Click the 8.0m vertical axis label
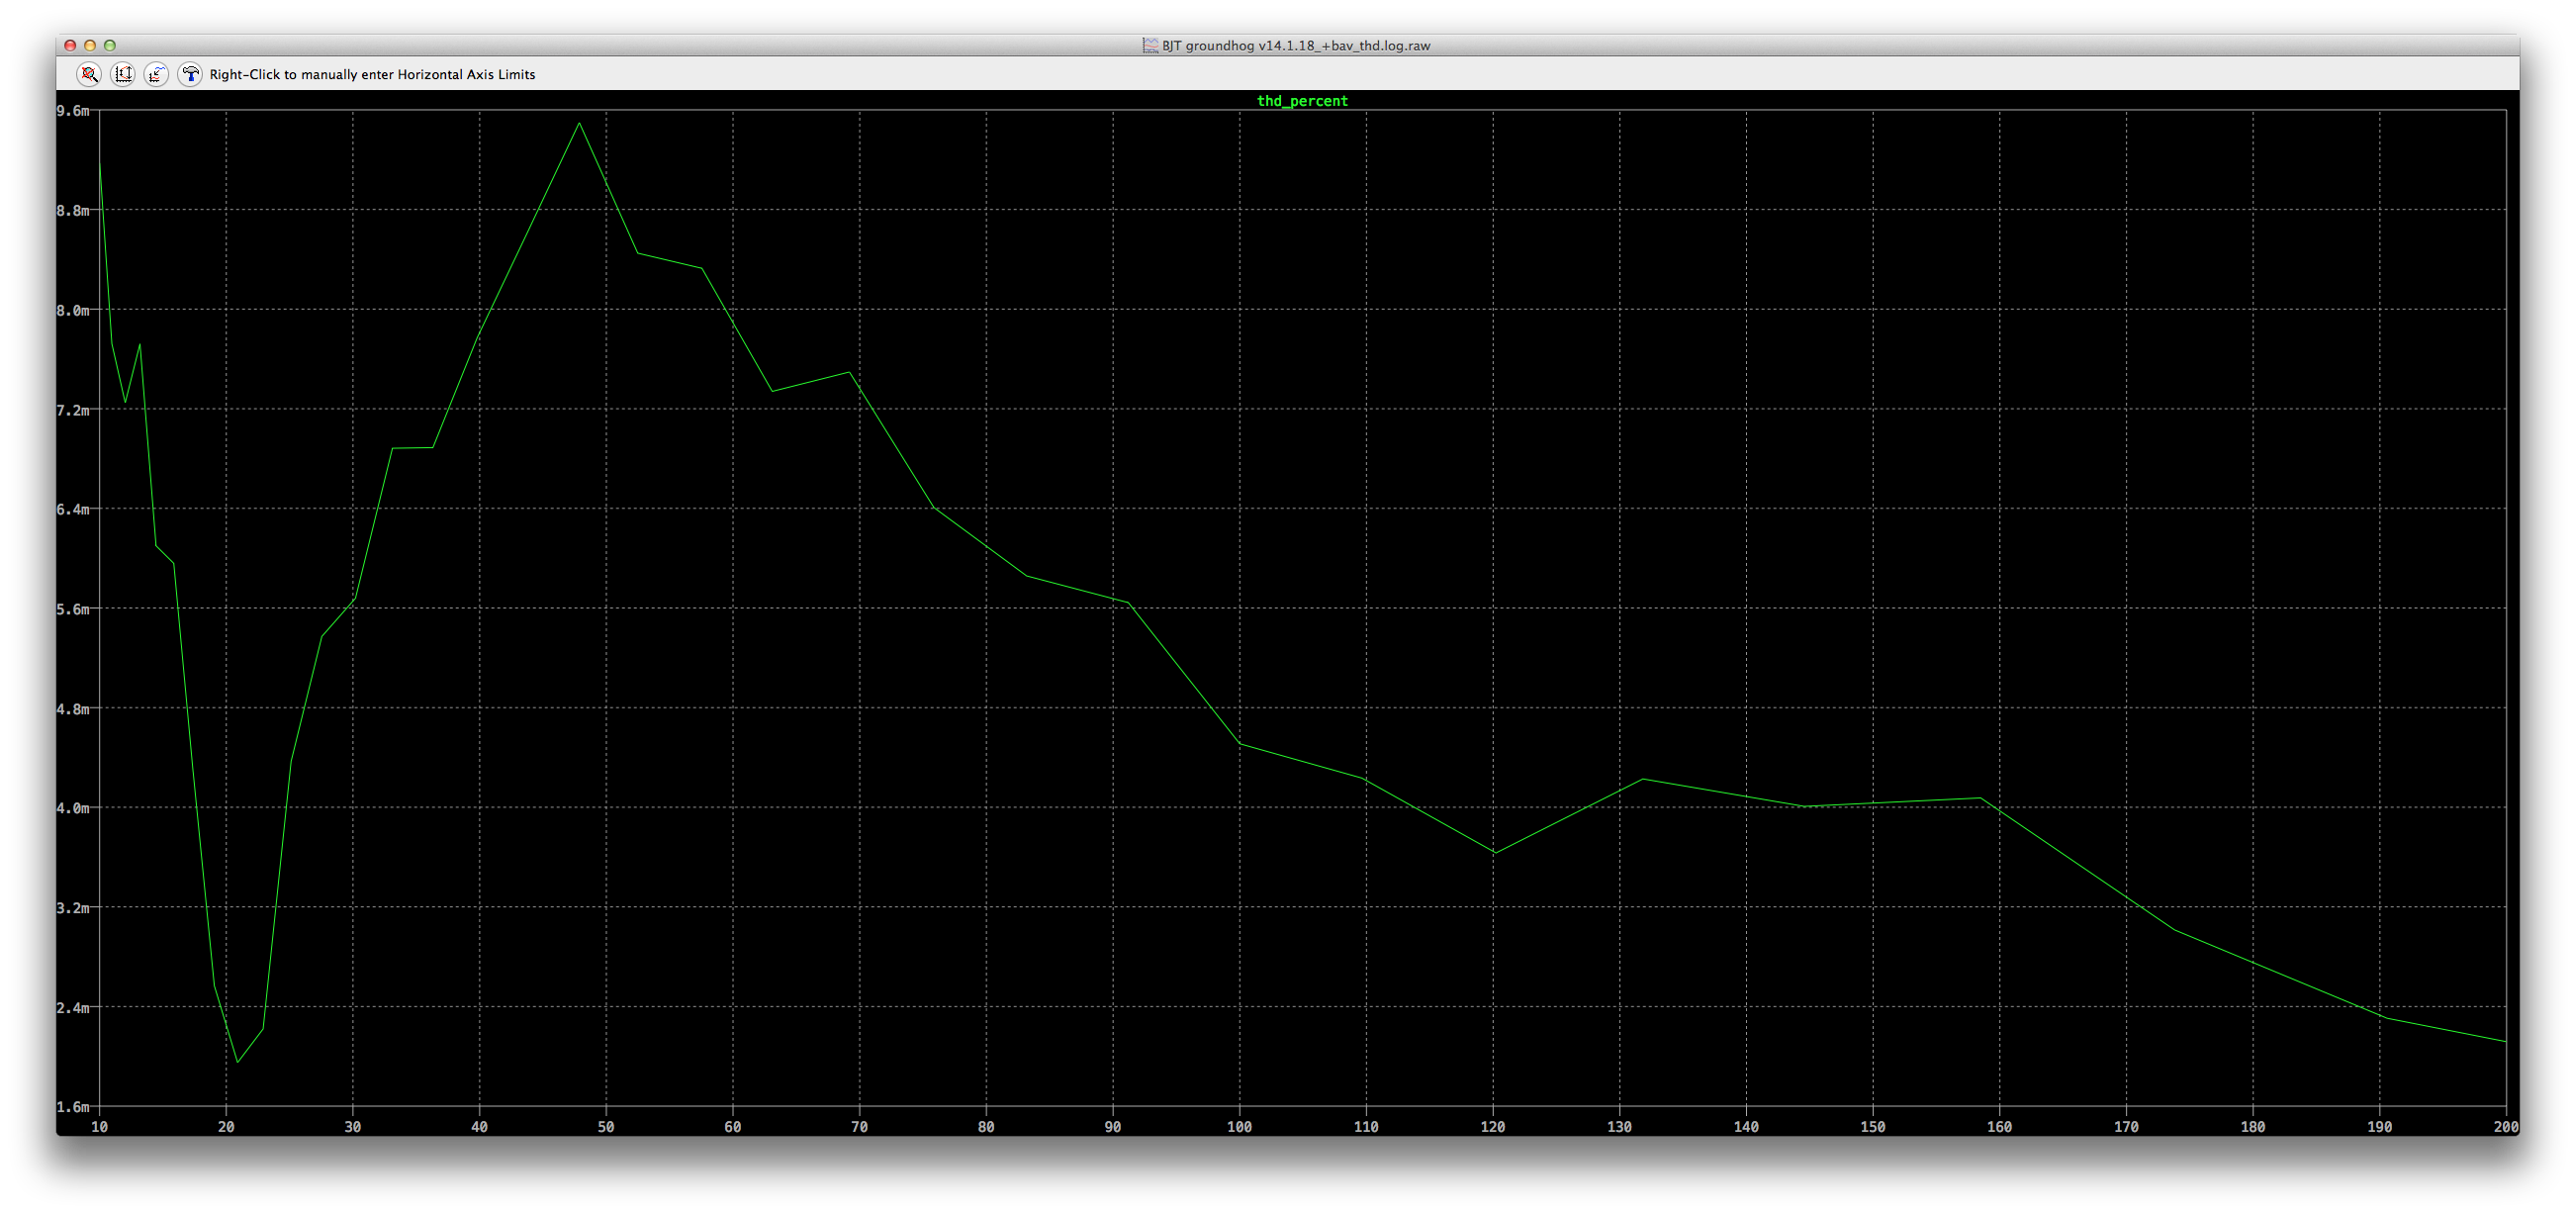This screenshot has width=2576, height=1214. [73, 310]
